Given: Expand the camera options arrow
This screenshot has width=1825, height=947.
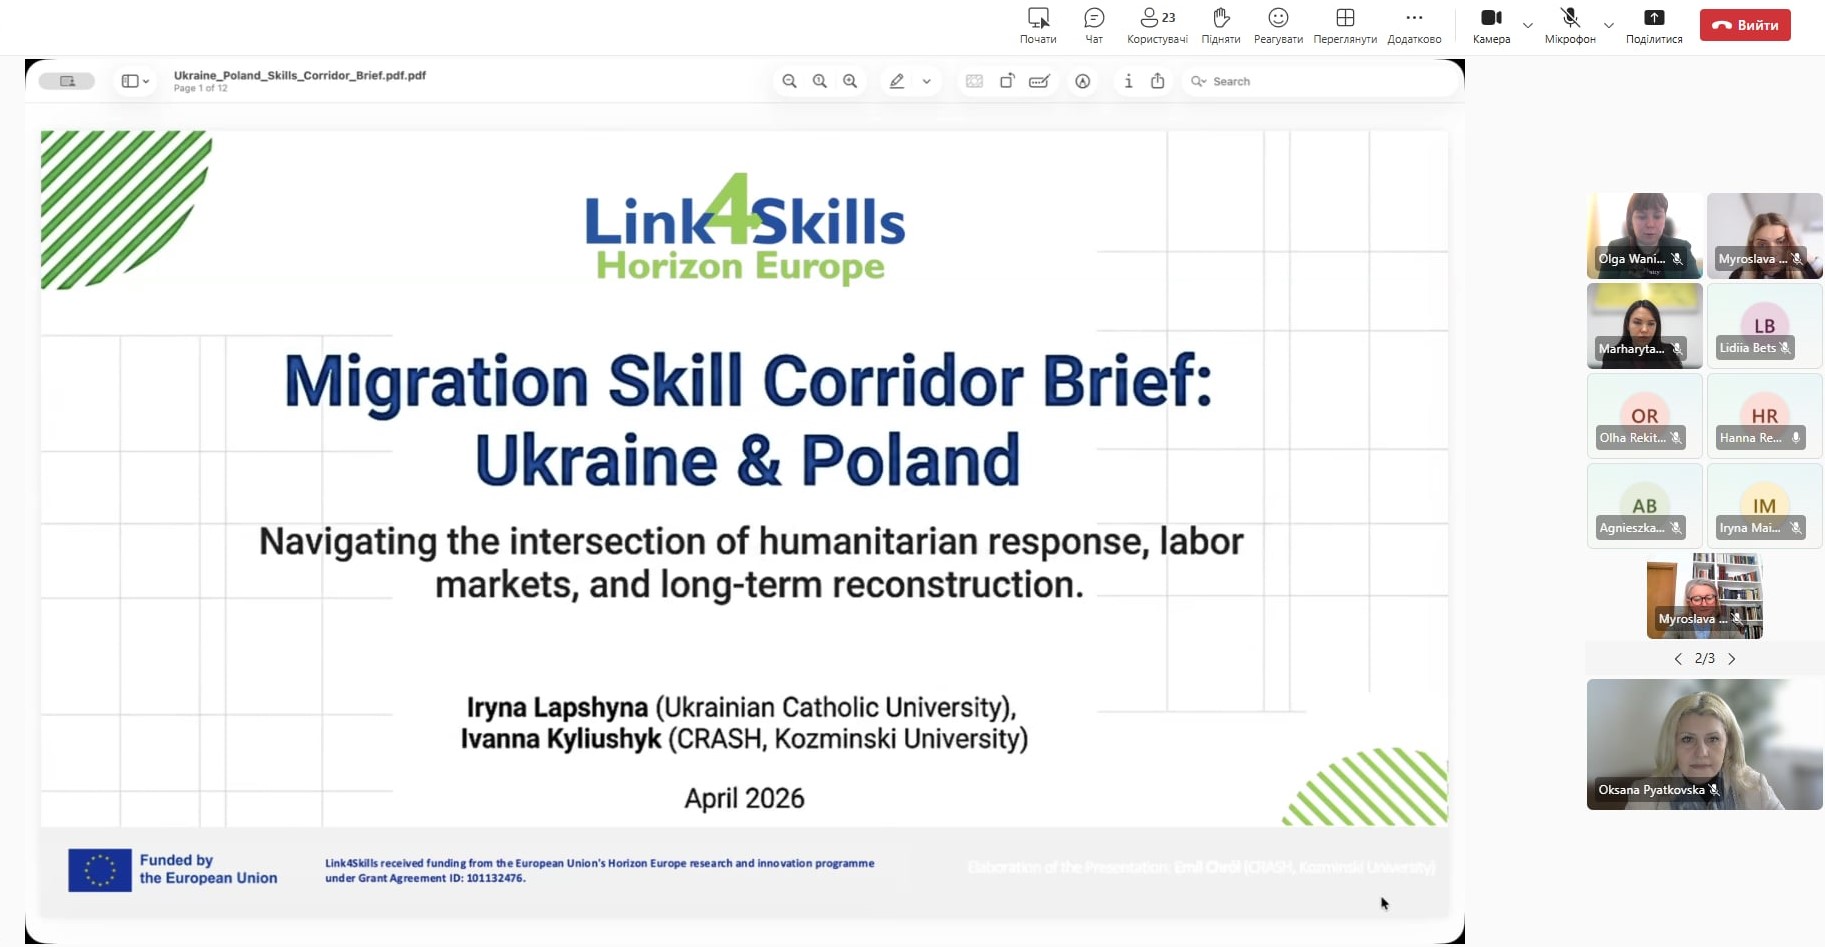Looking at the screenshot, I should (1528, 25).
